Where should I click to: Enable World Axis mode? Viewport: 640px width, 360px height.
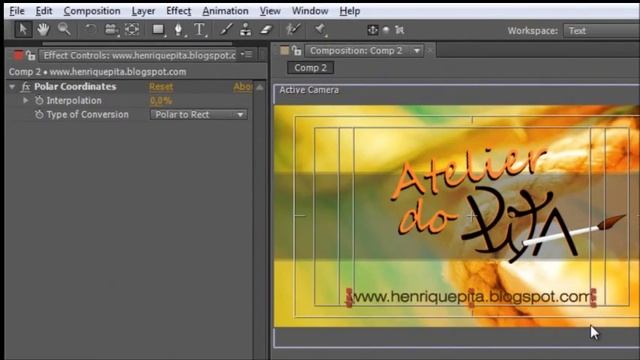coord(386,30)
